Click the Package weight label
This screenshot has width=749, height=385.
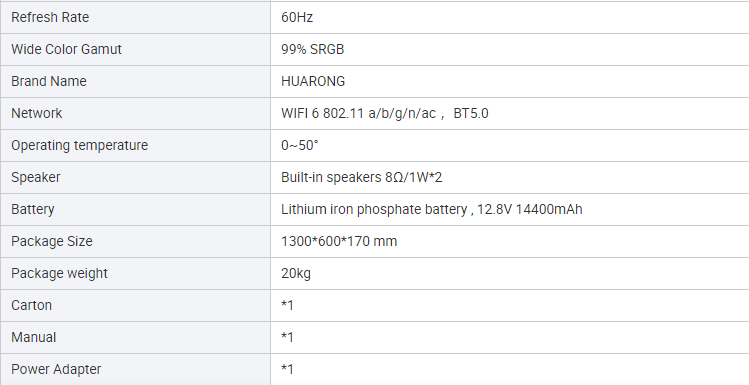click(x=59, y=273)
